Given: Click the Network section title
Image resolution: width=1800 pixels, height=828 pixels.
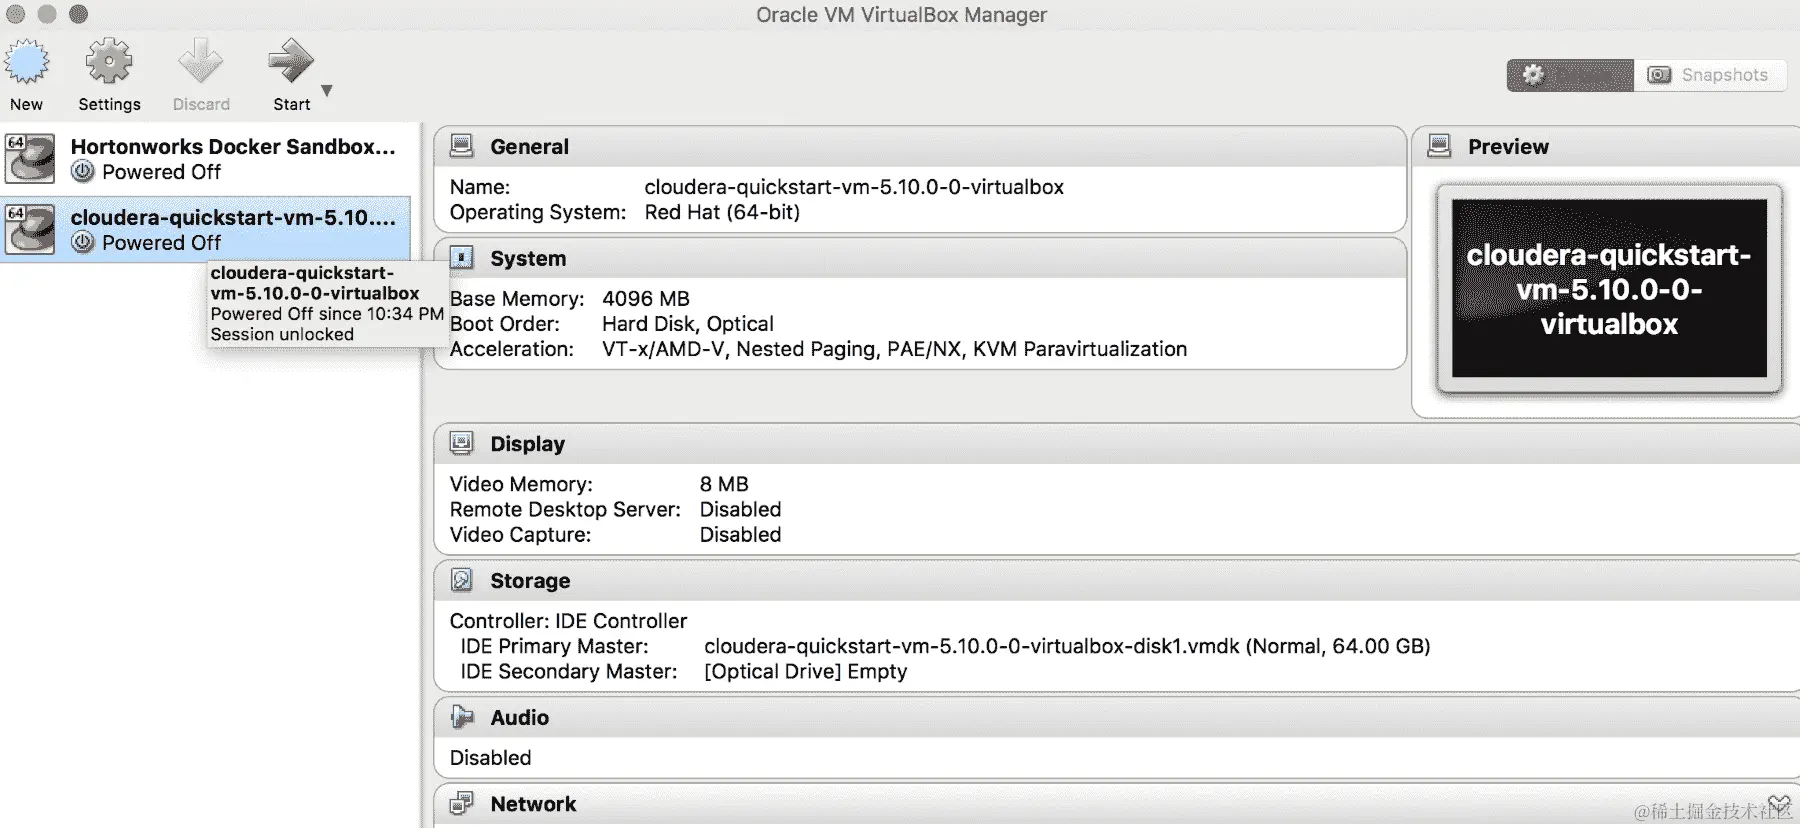Looking at the screenshot, I should coord(533,804).
